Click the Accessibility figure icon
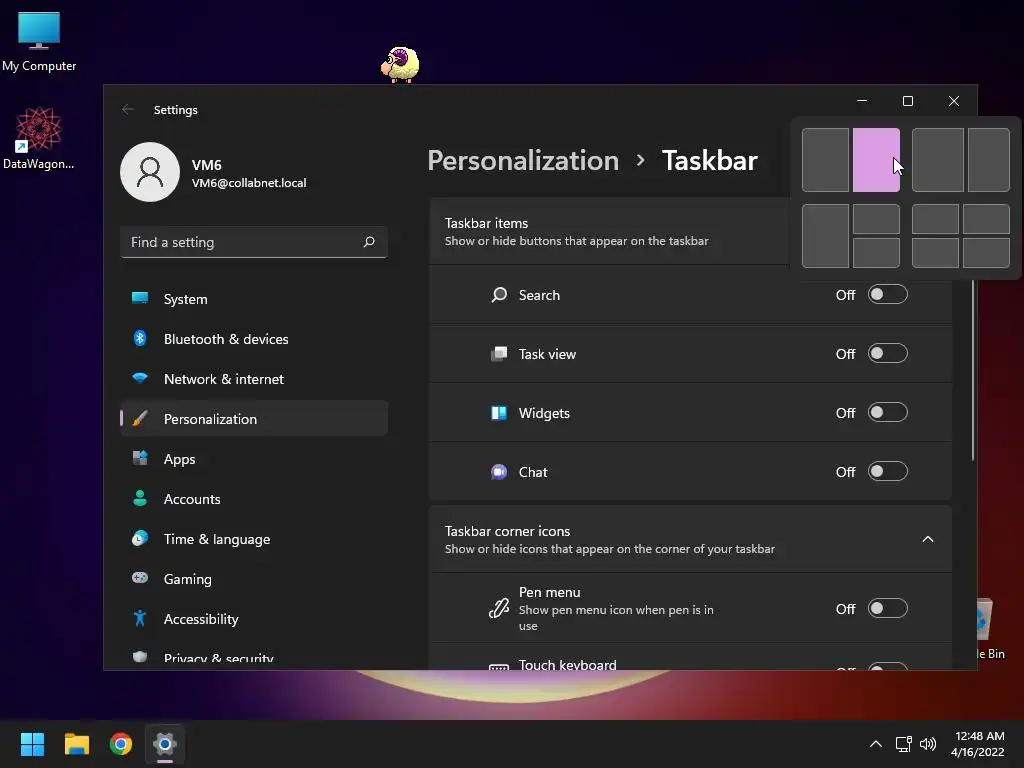 pos(140,618)
